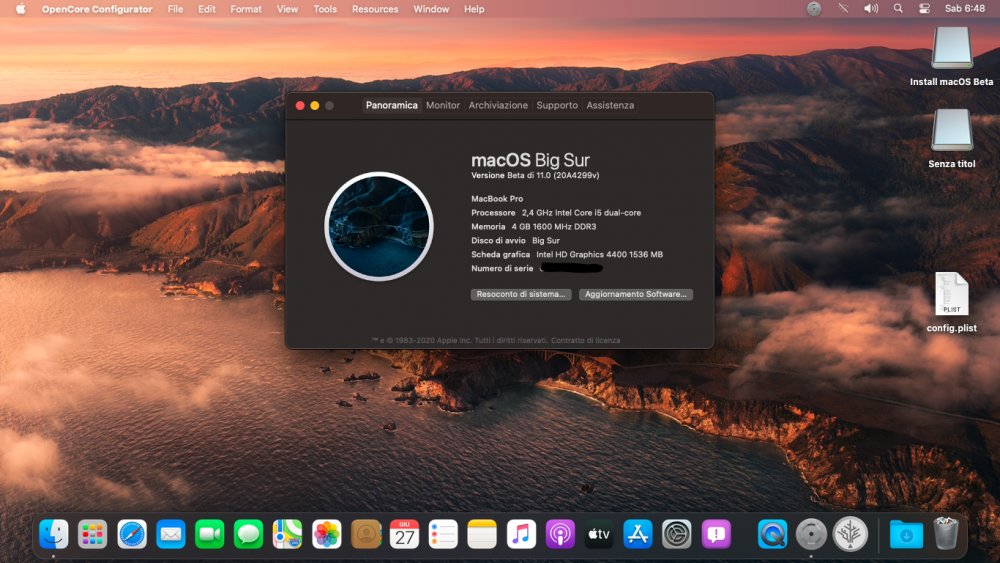Click the Sab 6:48 clock
This screenshot has height=563, width=1000.
[965, 9]
